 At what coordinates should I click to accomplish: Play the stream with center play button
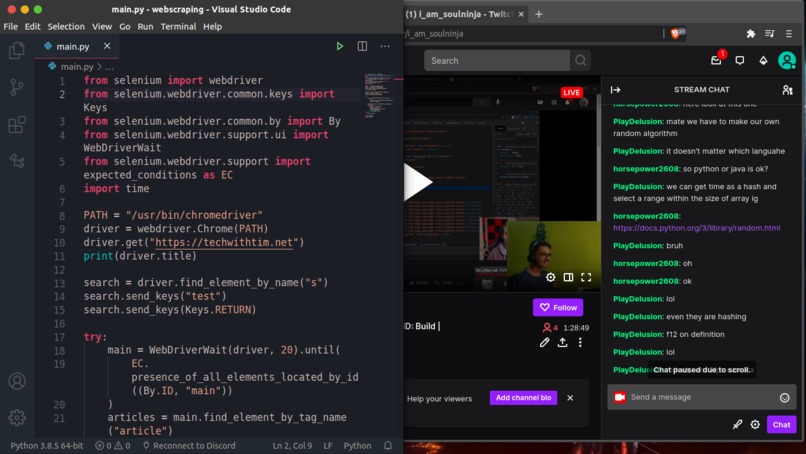point(417,182)
